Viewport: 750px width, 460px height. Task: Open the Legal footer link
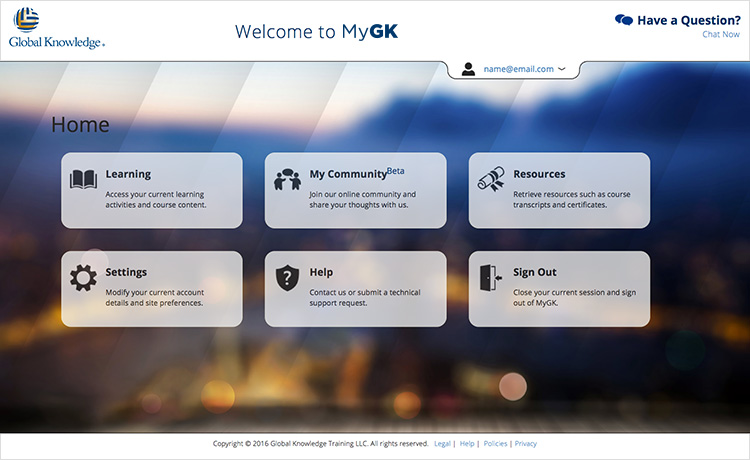[x=442, y=443]
